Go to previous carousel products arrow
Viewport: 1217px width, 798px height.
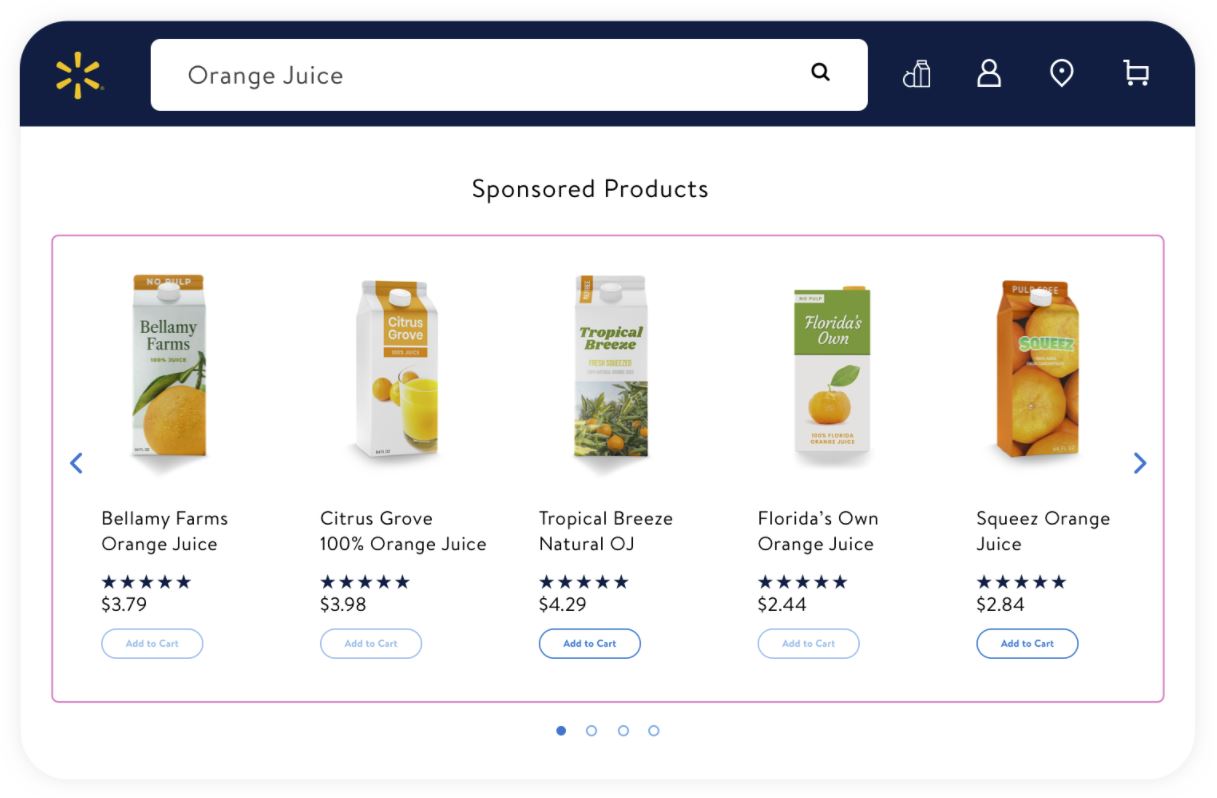[x=76, y=463]
